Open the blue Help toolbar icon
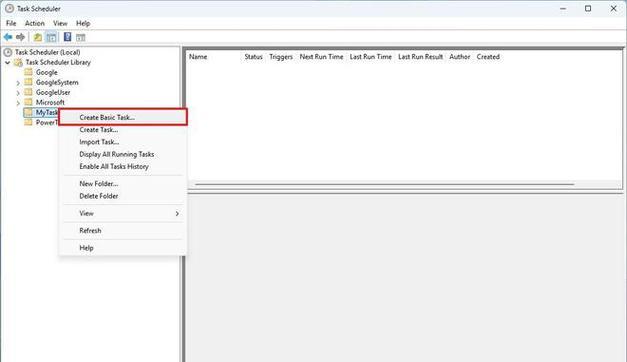The height and width of the screenshot is (362, 627). 67,37
